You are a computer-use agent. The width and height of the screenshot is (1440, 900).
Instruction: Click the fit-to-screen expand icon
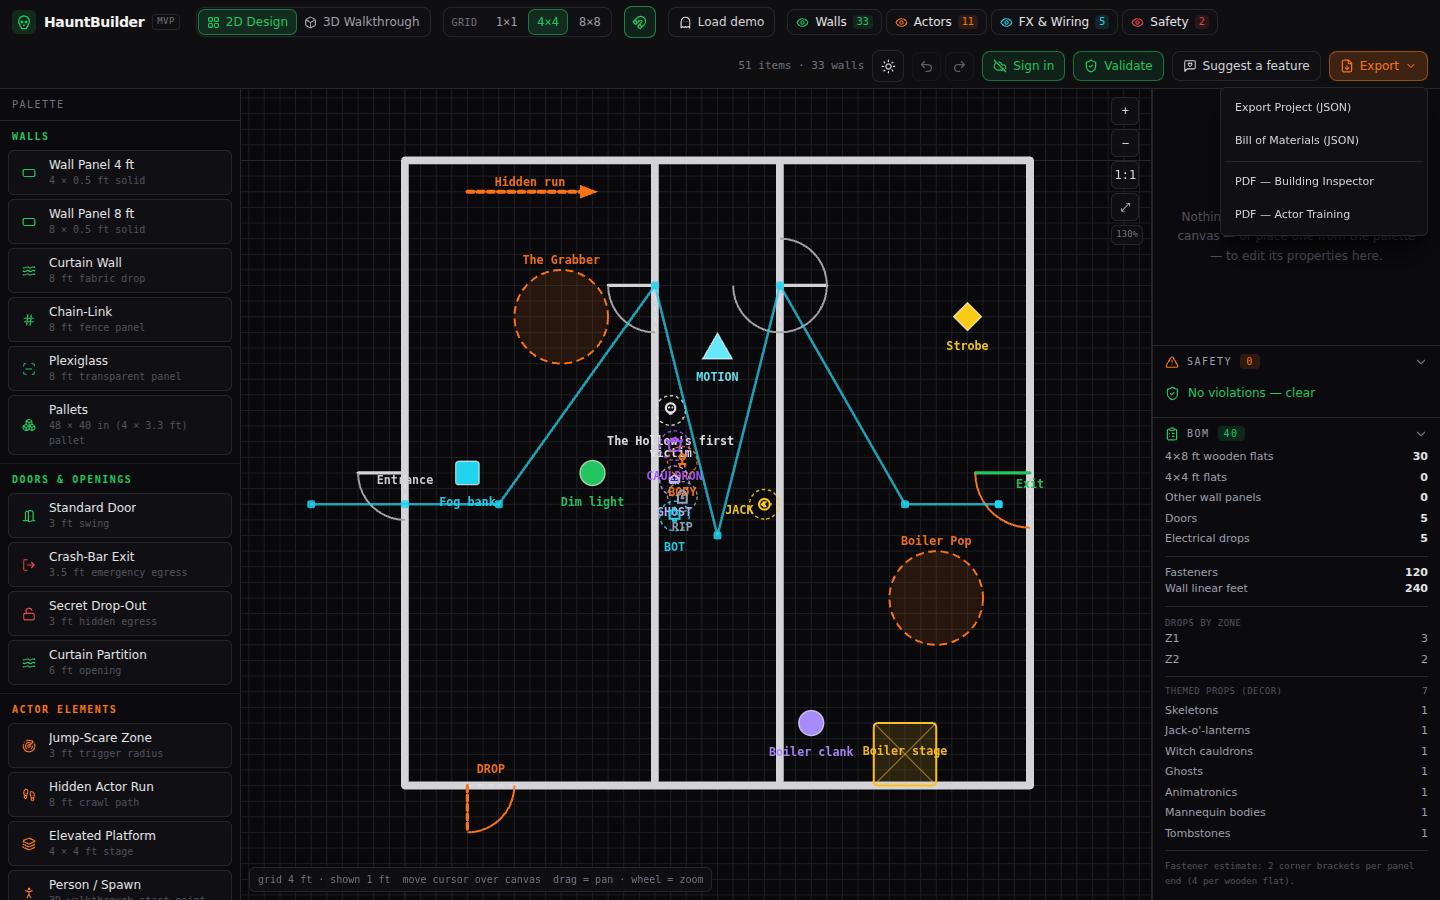1125,207
